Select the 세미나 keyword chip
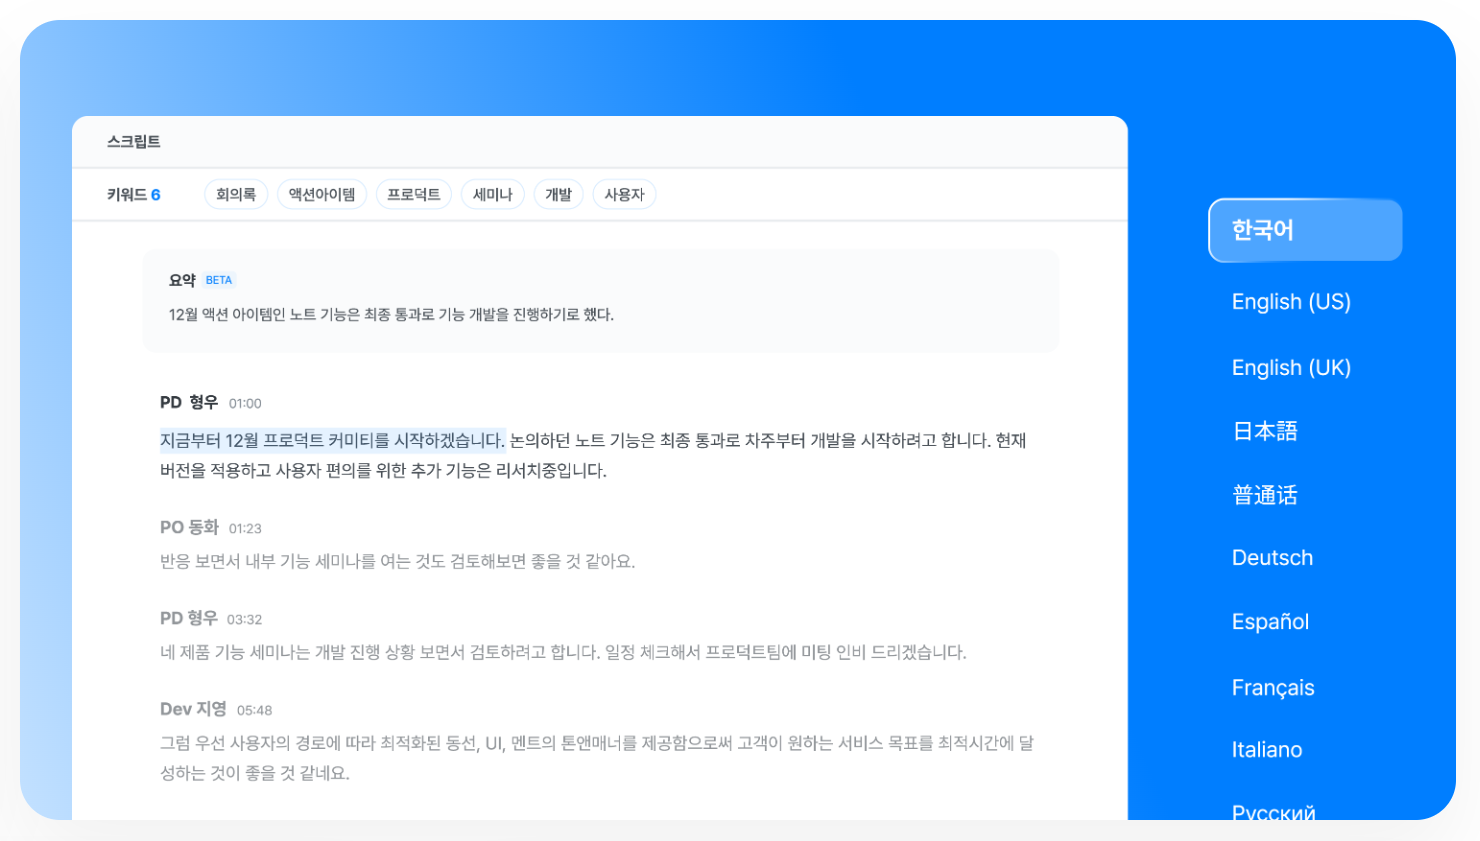Image resolution: width=1480 pixels, height=841 pixels. coord(492,195)
